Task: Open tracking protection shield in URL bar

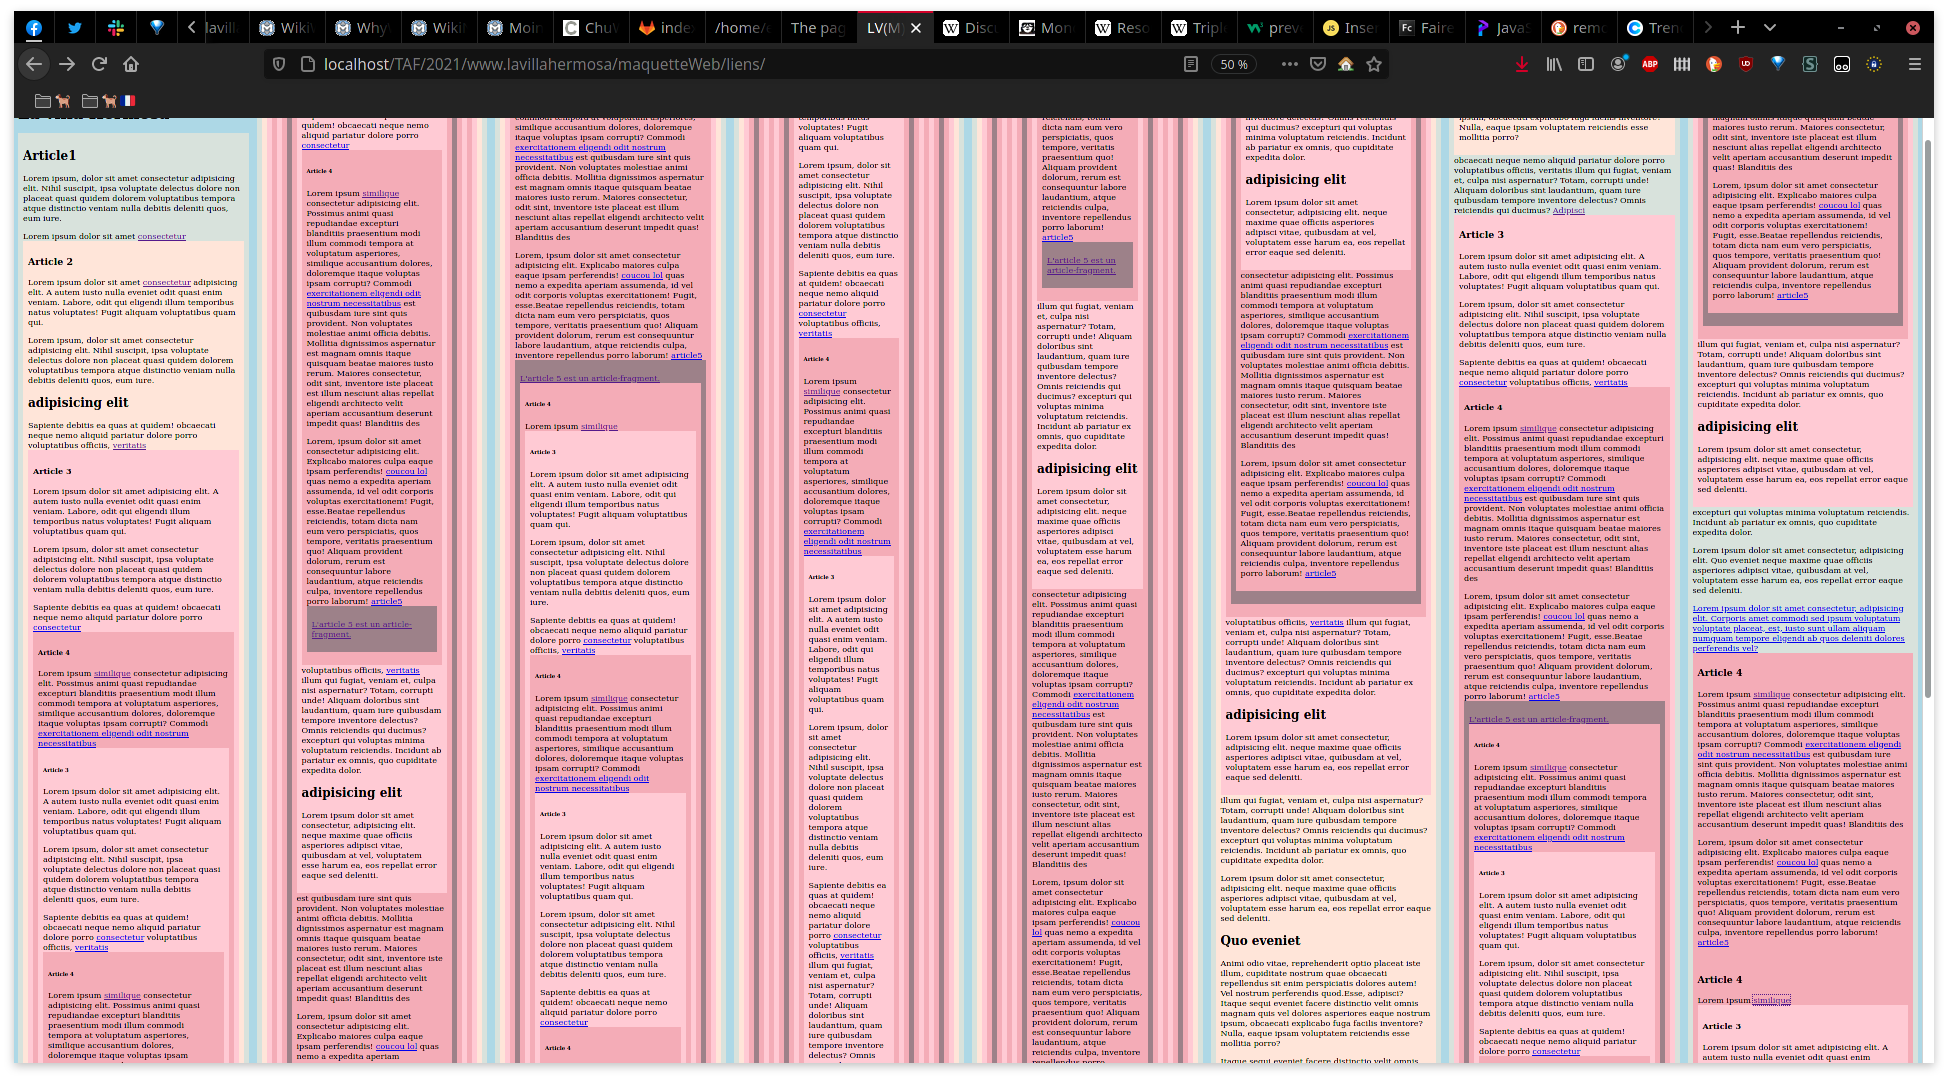Action: click(x=279, y=64)
